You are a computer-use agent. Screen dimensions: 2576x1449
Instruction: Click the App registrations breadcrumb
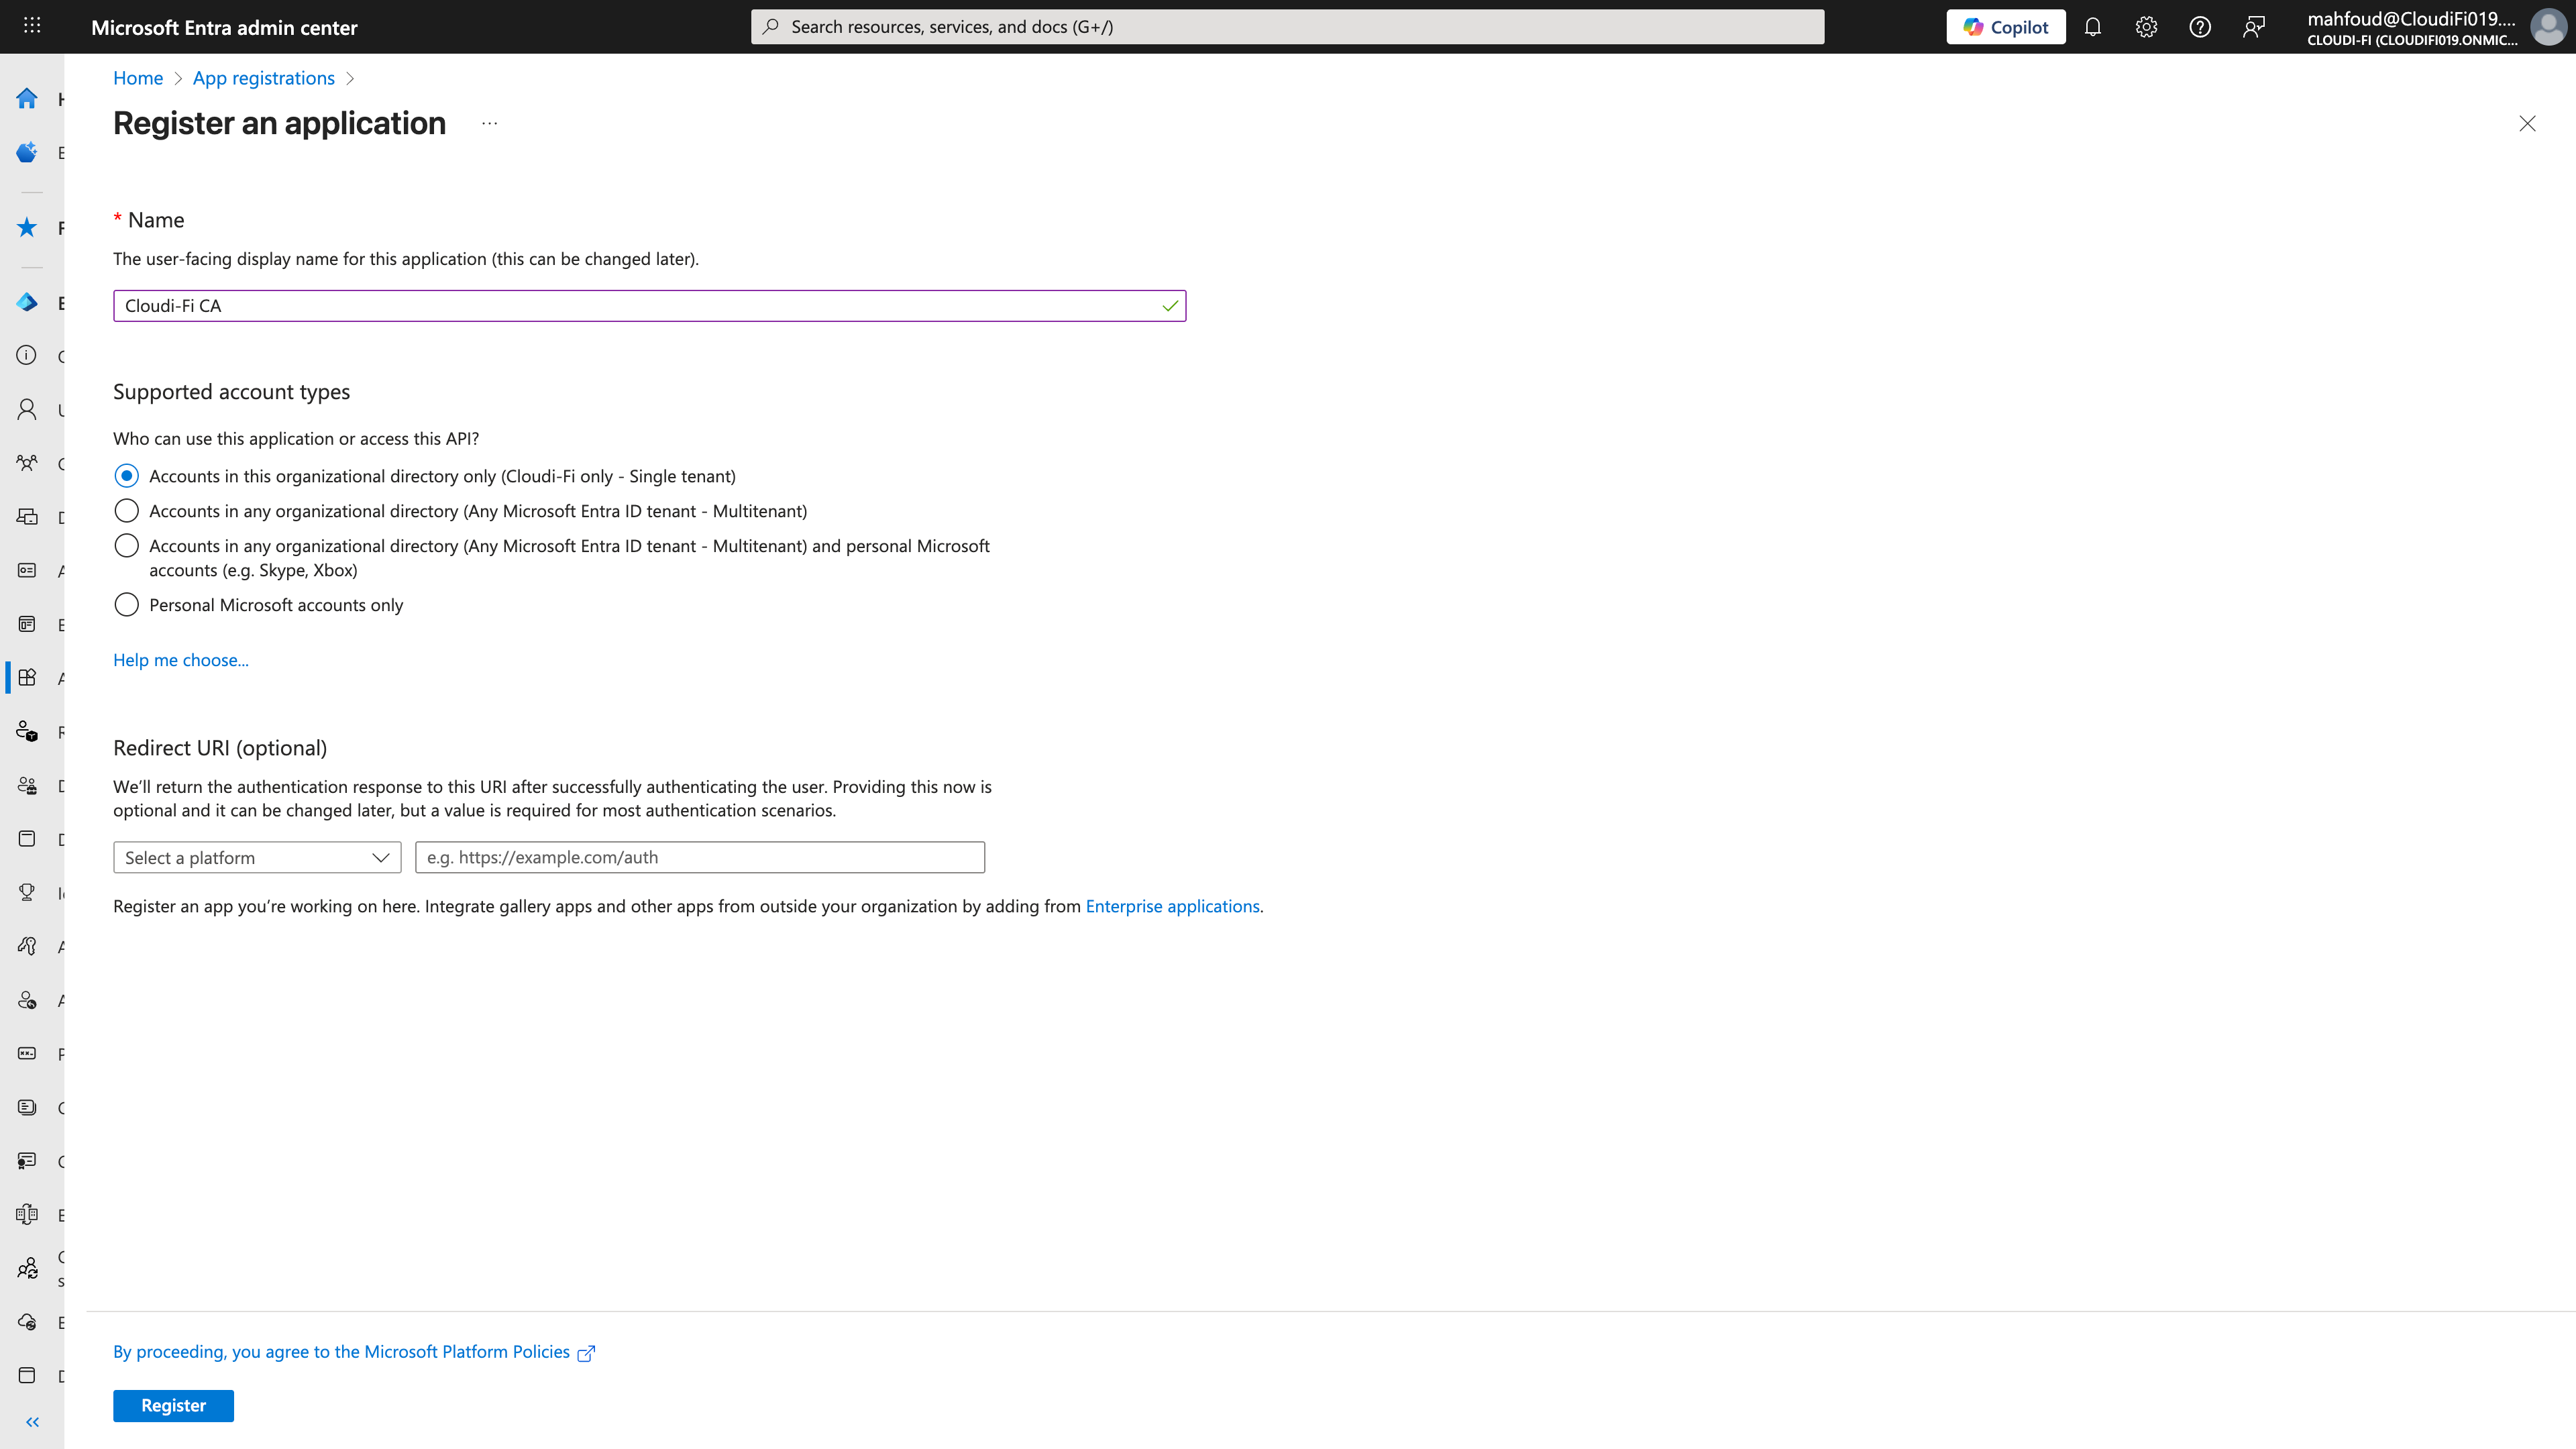click(x=263, y=78)
